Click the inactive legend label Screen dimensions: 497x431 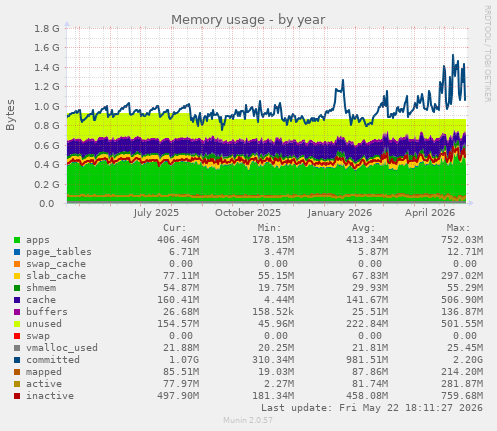tap(50, 396)
